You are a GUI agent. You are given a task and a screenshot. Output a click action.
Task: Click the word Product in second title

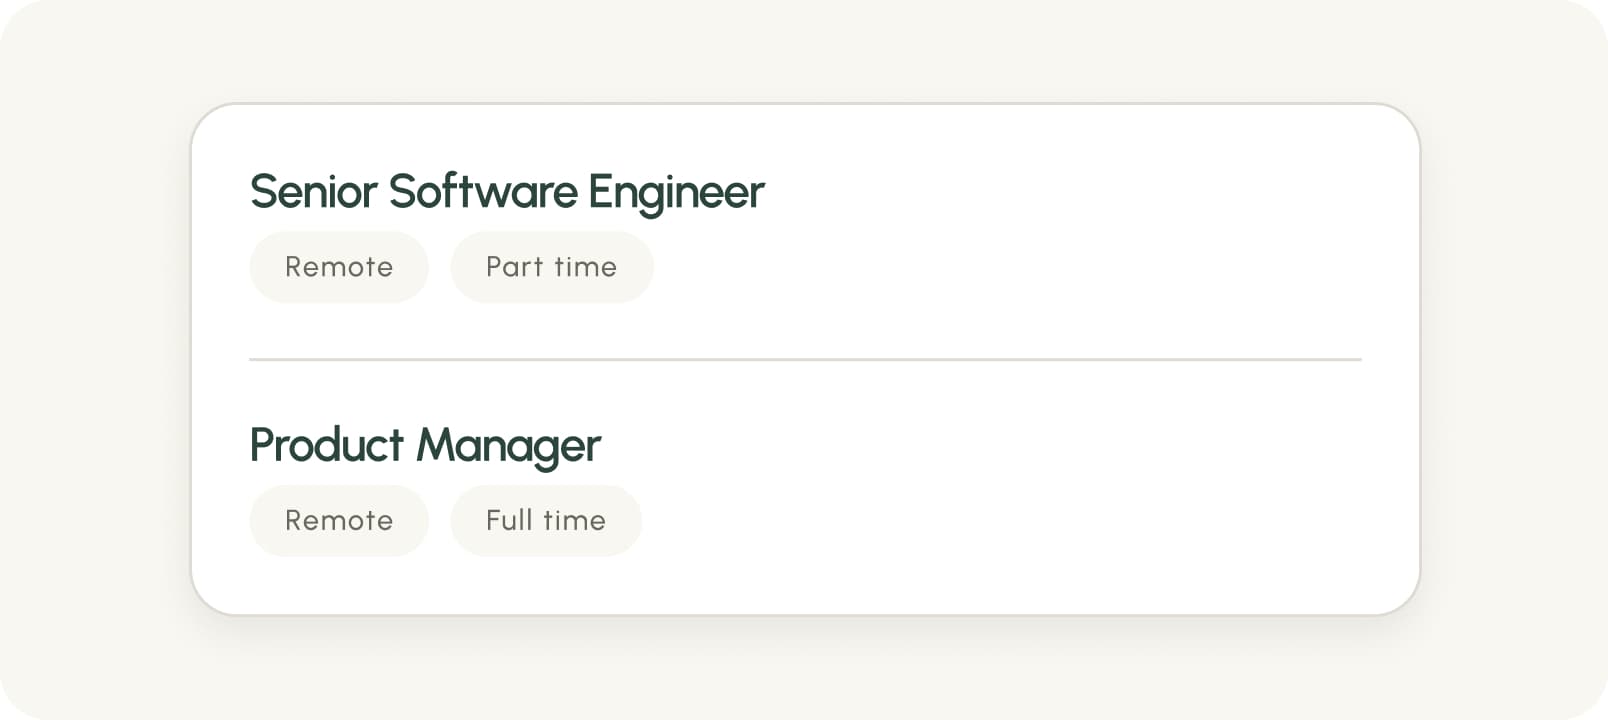[327, 446]
